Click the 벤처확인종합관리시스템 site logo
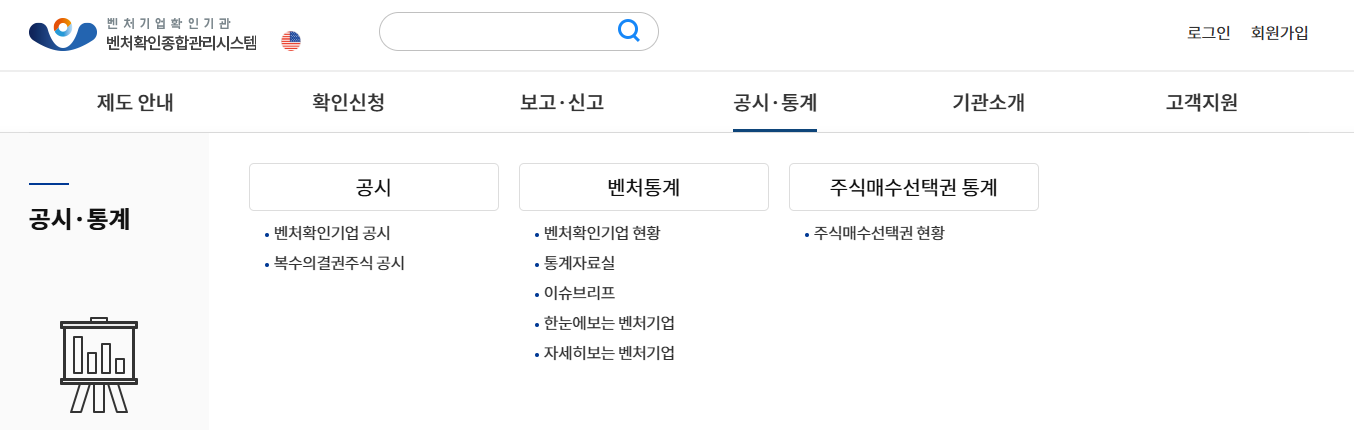 coord(143,33)
